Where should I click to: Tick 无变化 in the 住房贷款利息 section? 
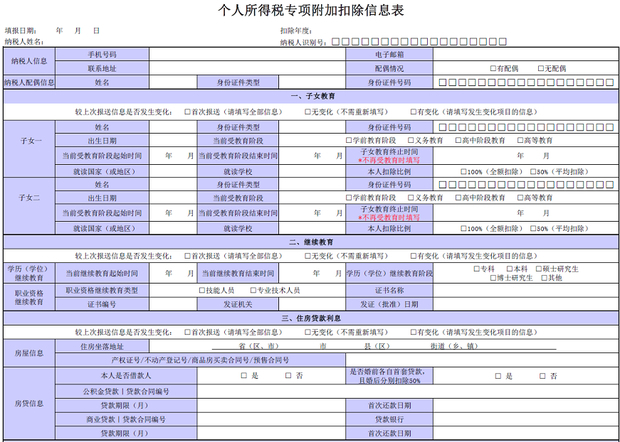308,332
